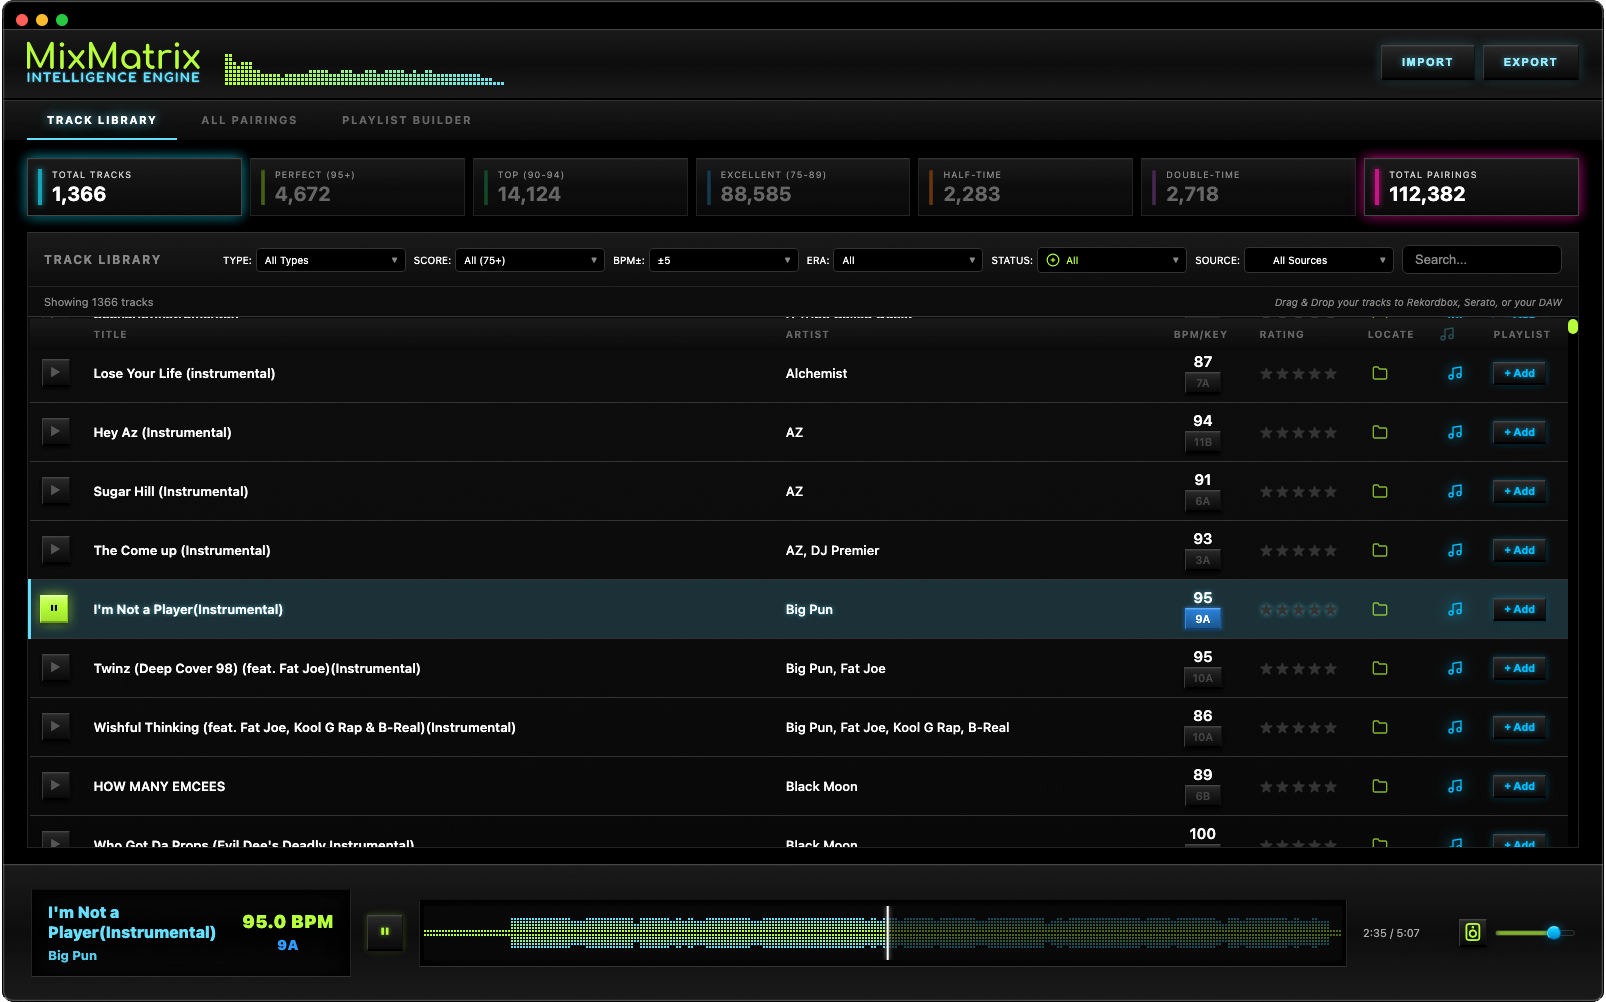Click the locate folder icon for Lose Your Life
The width and height of the screenshot is (1606, 1002).
(1380, 373)
